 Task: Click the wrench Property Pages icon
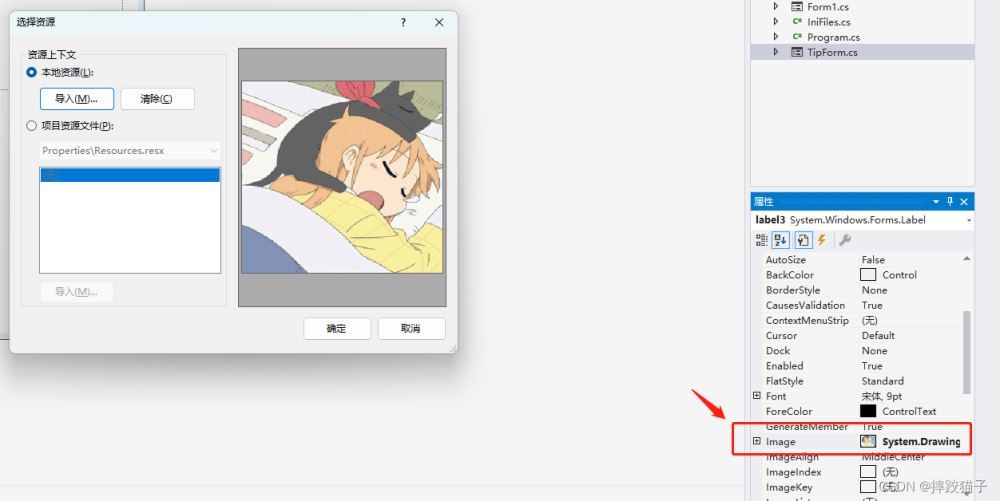844,240
